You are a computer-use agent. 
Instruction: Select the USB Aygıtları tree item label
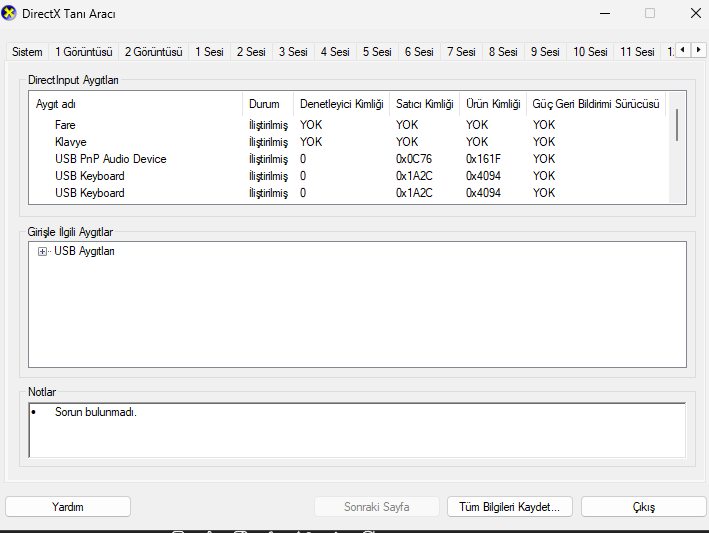coord(84,251)
